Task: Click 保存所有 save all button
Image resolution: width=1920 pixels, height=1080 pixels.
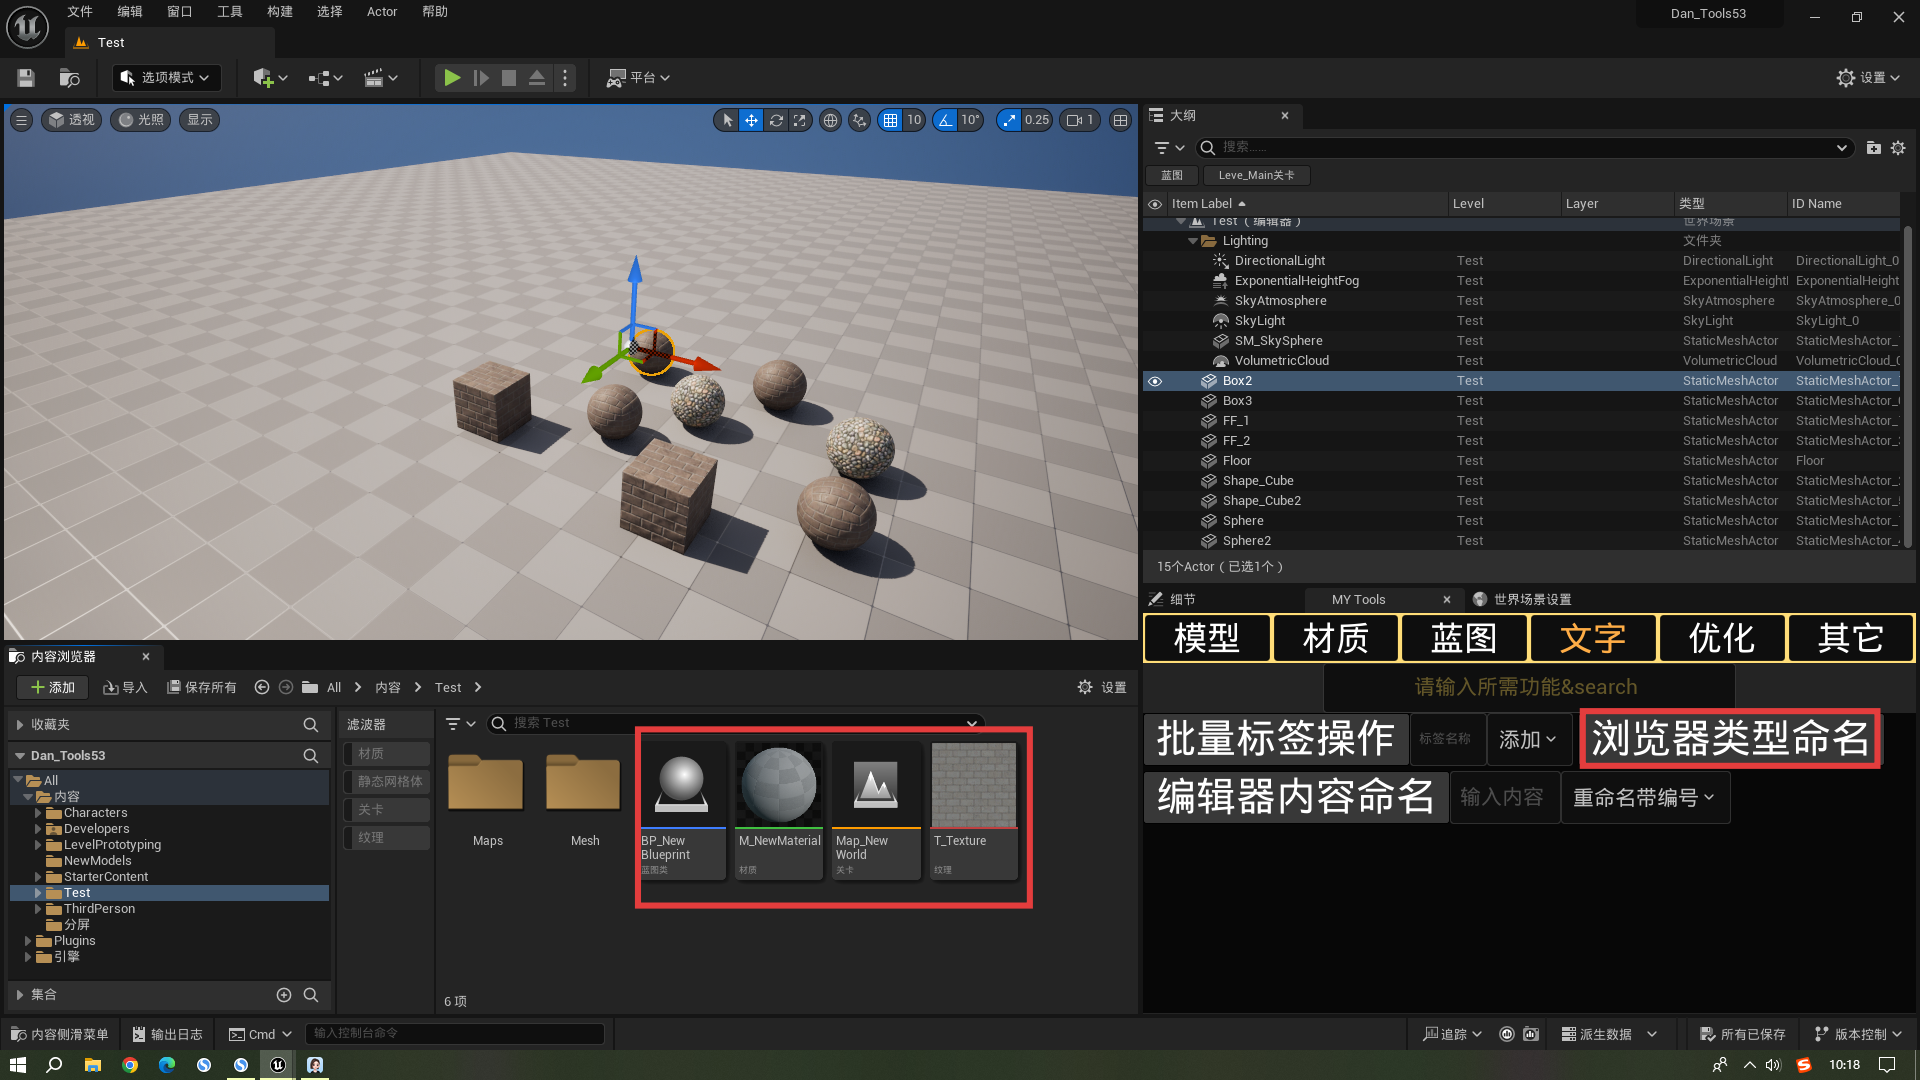Action: click(201, 688)
